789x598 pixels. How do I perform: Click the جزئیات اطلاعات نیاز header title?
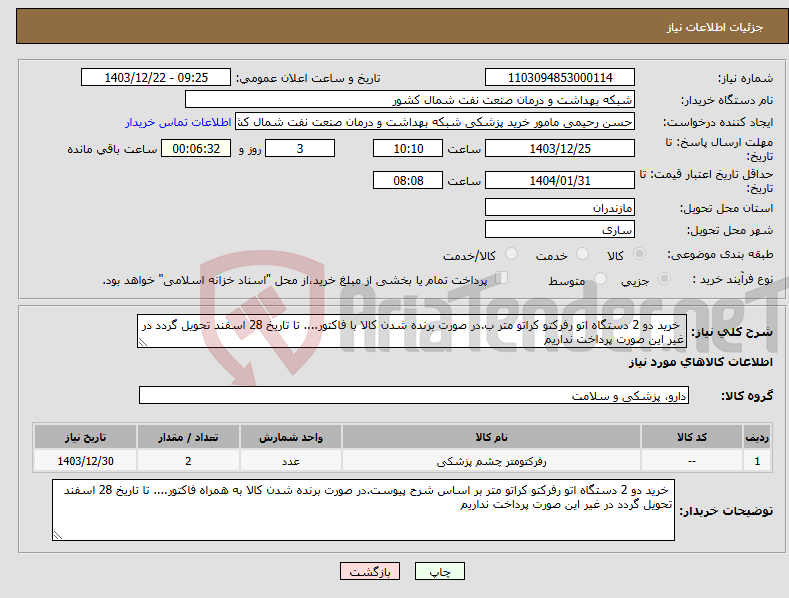tap(715, 27)
